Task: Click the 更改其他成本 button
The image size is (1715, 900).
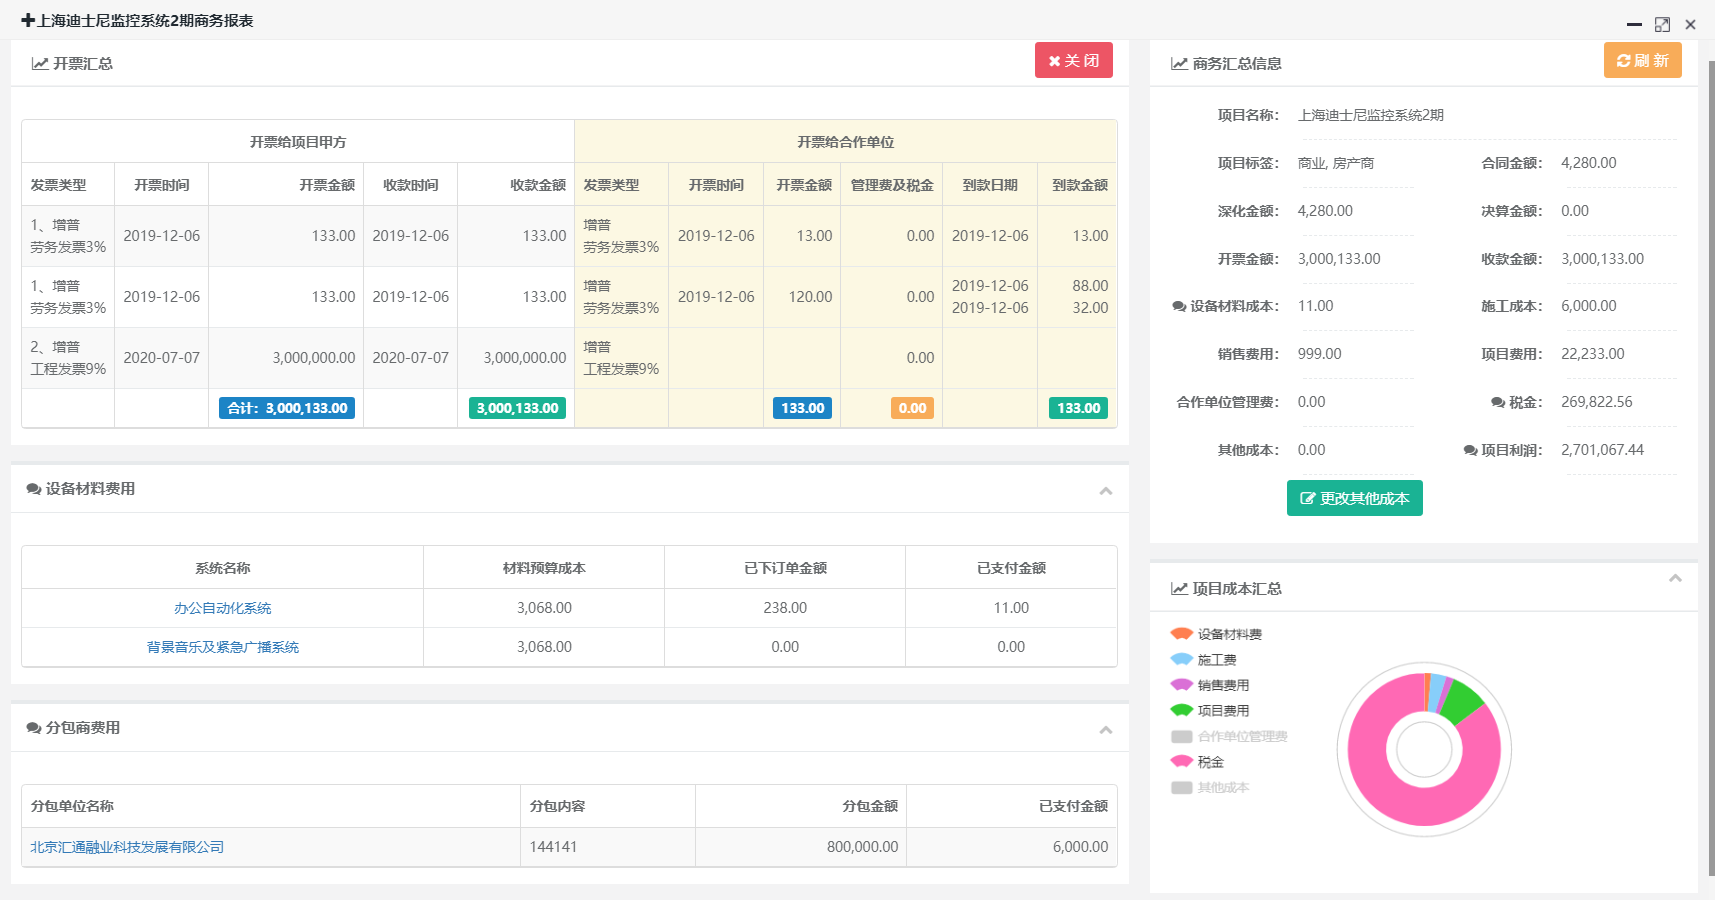Action: [1354, 498]
